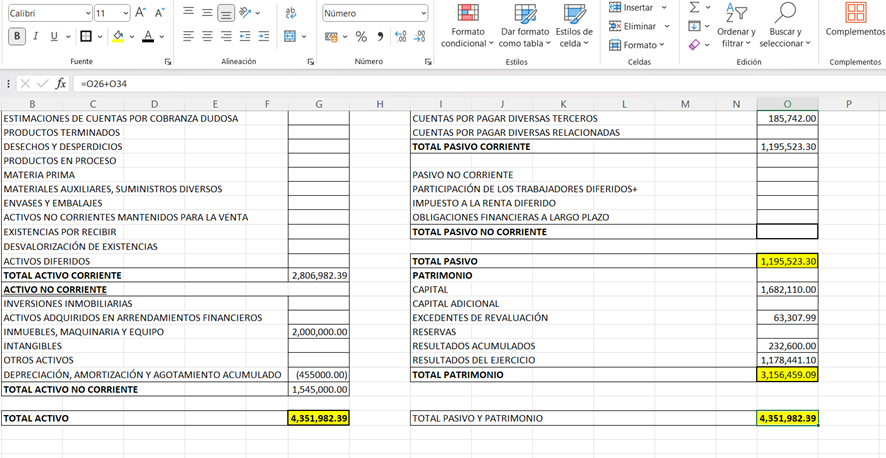
Task: Open the Formato cells menu
Action: click(x=637, y=45)
